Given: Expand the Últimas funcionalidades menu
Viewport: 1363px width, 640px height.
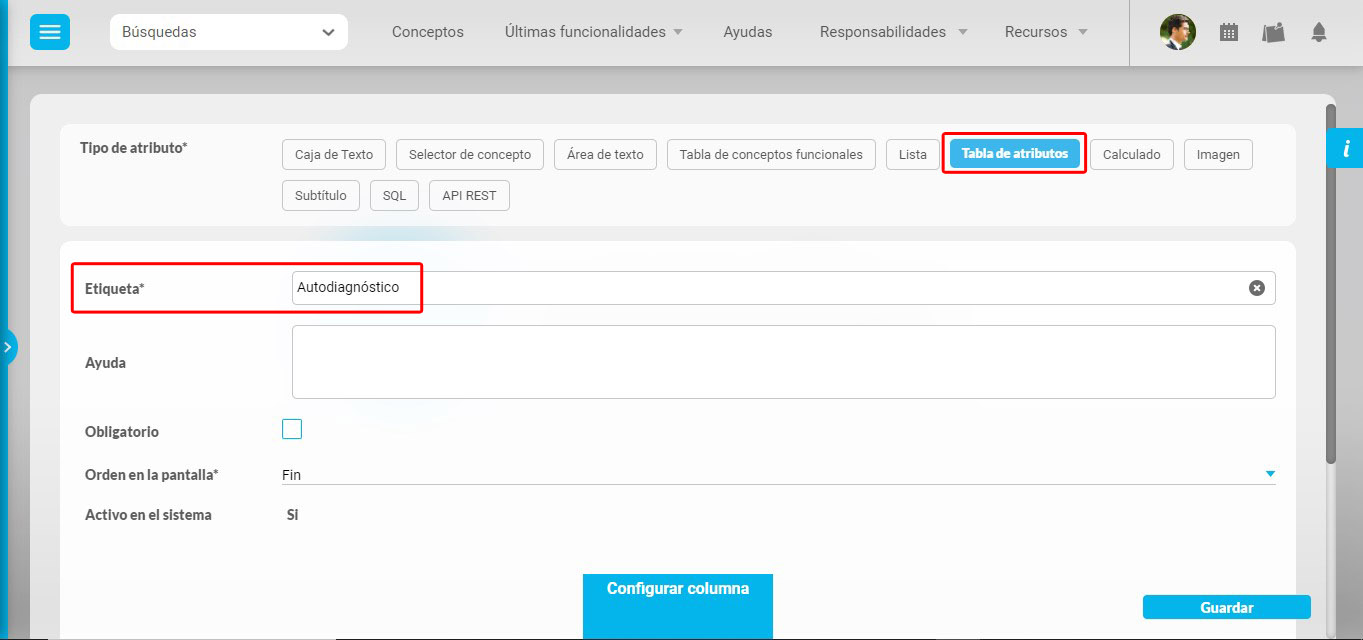Looking at the screenshot, I should coord(594,32).
